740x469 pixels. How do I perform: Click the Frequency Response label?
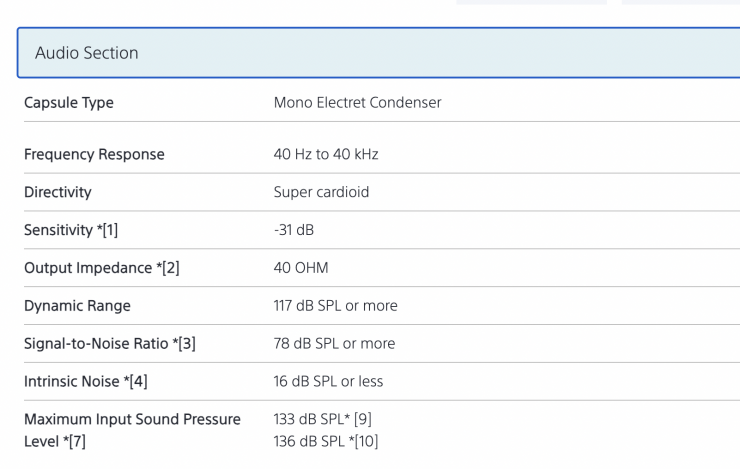(x=94, y=155)
